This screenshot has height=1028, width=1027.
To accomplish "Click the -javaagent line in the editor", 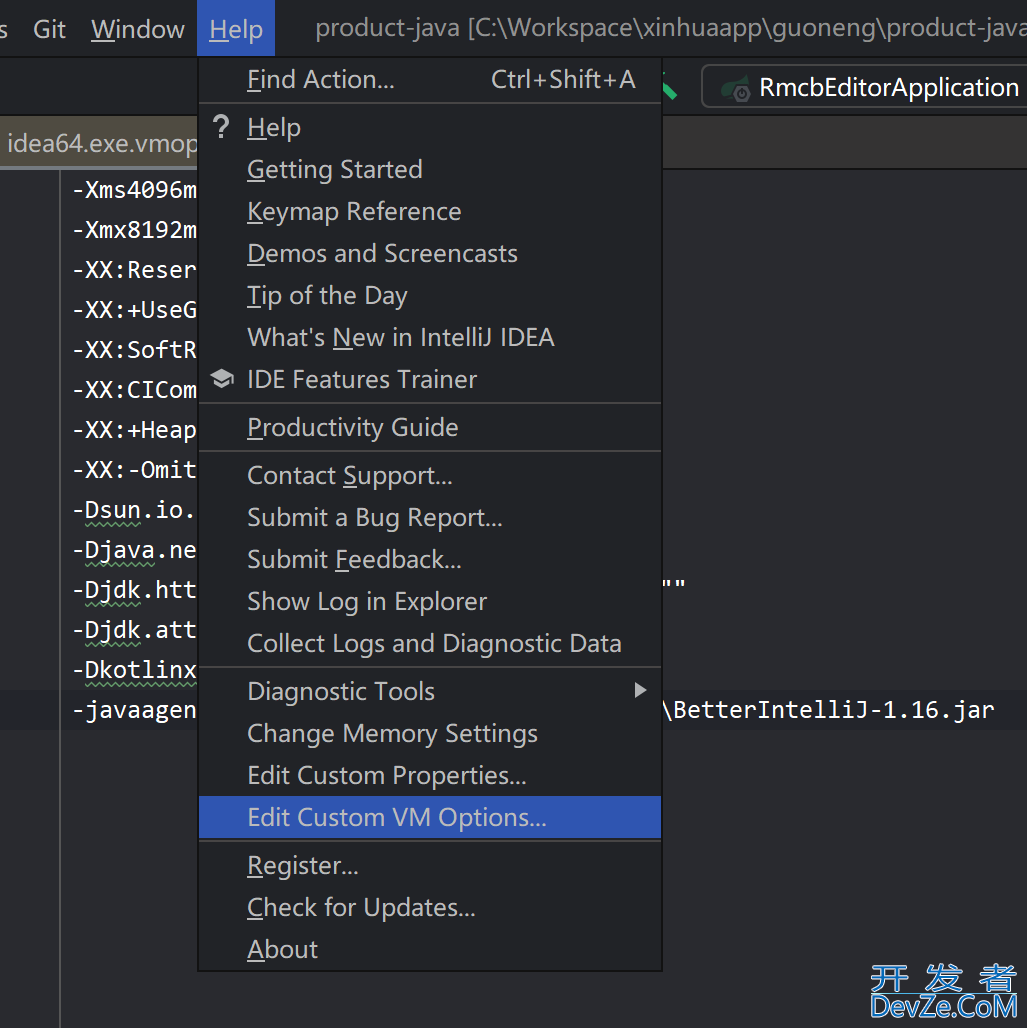I will pyautogui.click(x=133, y=710).
